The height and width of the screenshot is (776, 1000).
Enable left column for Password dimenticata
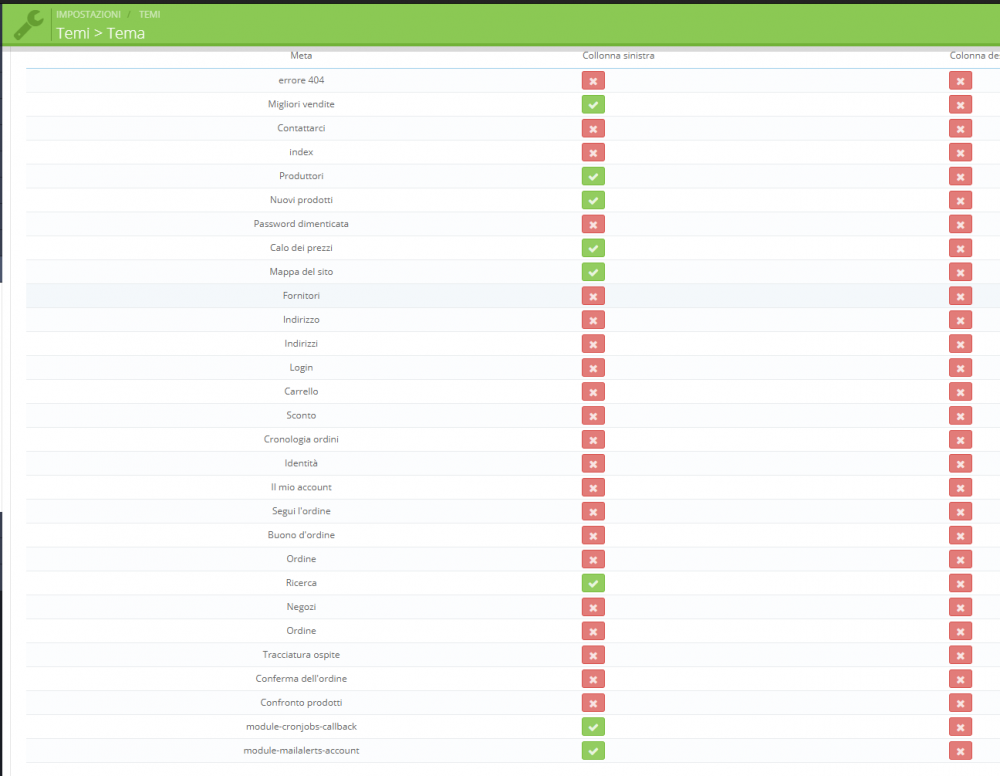click(593, 224)
